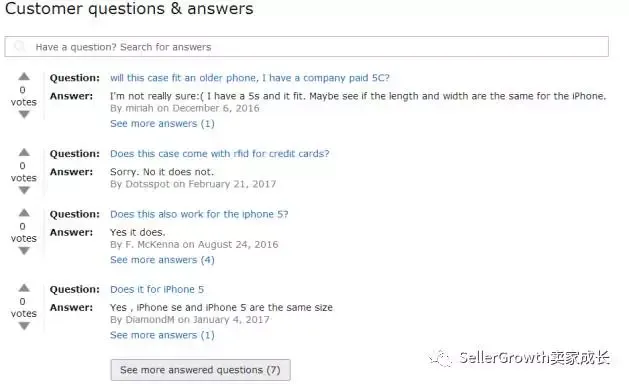Expand more answers under DiamondM's reply
This screenshot has width=629, height=384.
(x=162, y=335)
